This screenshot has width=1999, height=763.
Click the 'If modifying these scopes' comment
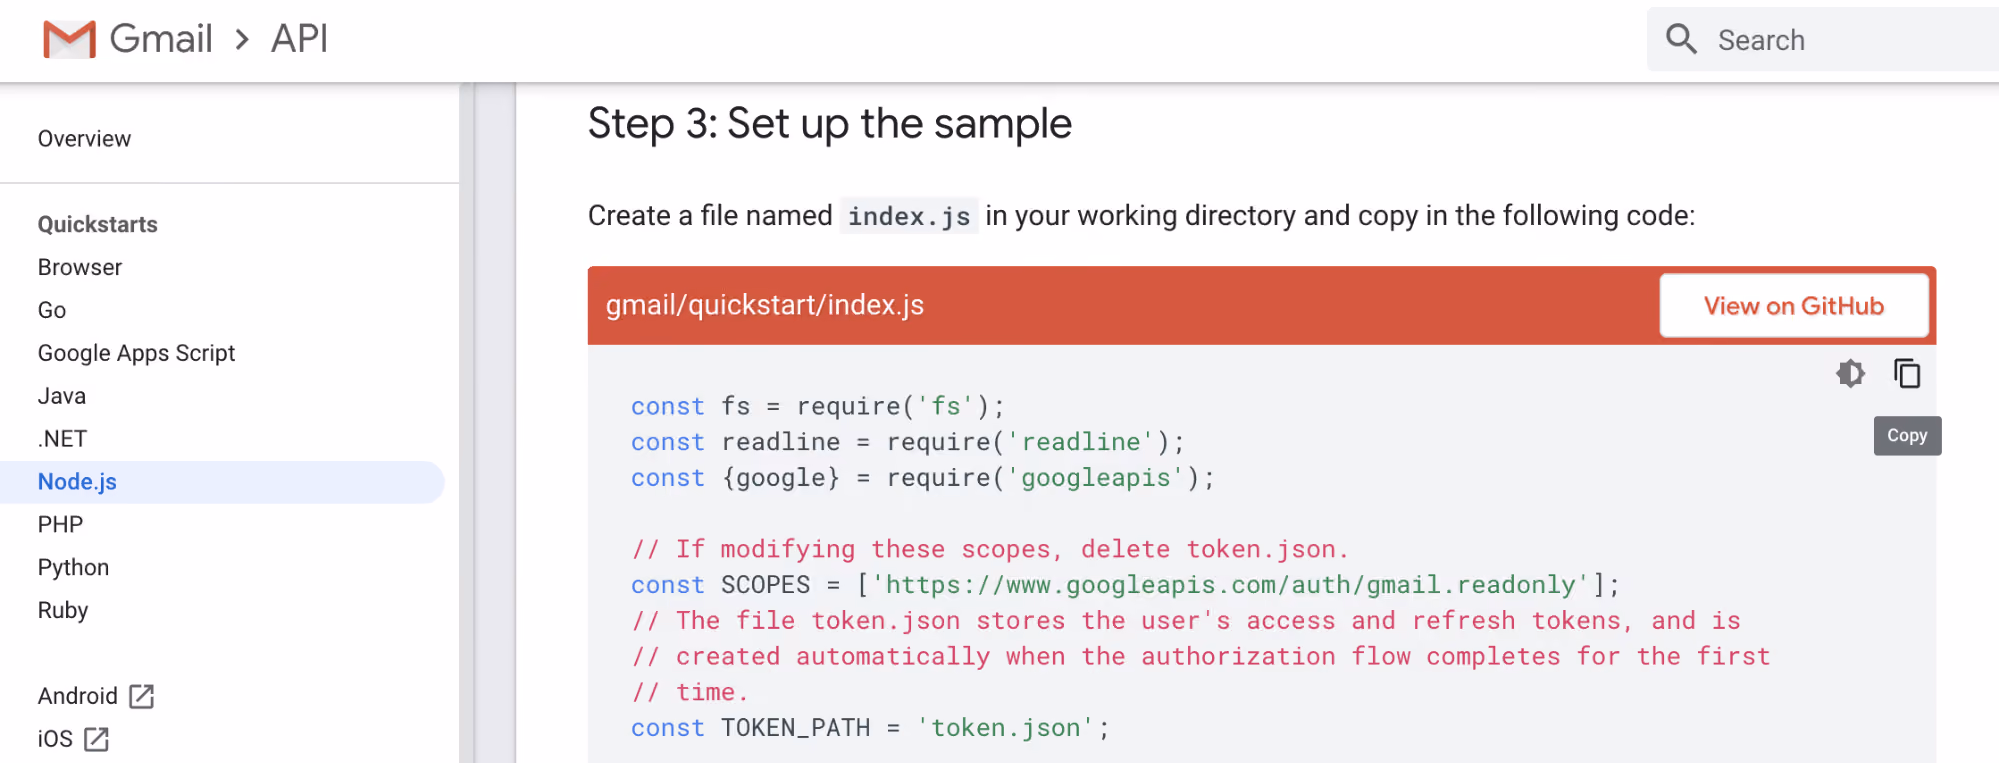pyautogui.click(x=990, y=550)
